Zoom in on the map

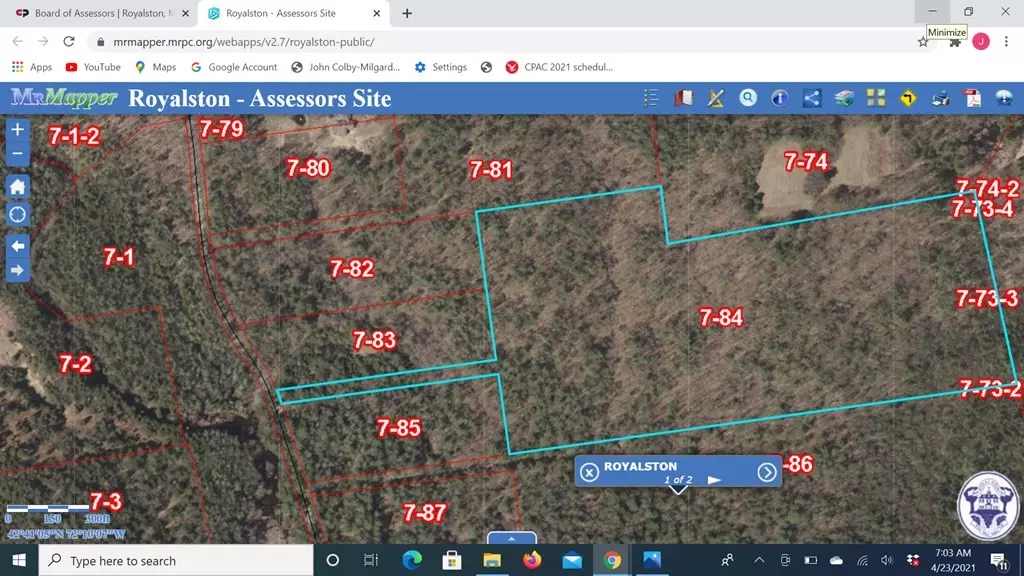[x=16, y=129]
